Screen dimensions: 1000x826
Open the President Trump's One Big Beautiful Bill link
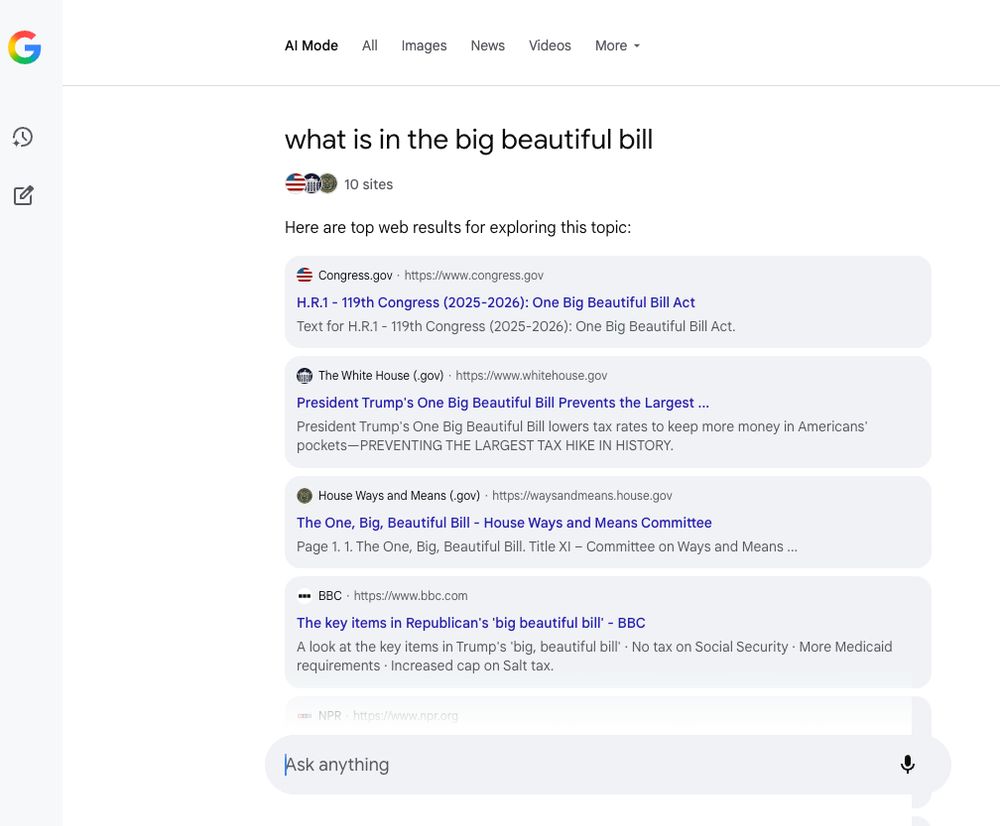coord(502,403)
